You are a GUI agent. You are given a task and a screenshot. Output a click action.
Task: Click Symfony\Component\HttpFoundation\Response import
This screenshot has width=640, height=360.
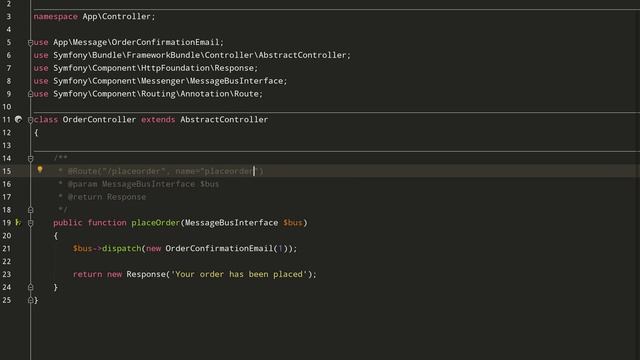(x=153, y=68)
